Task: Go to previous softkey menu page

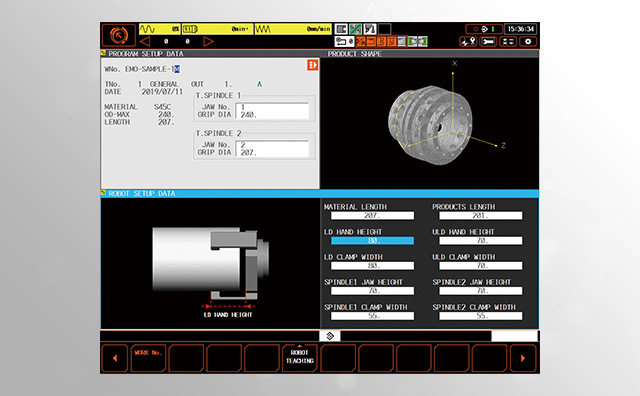Action: (115, 358)
